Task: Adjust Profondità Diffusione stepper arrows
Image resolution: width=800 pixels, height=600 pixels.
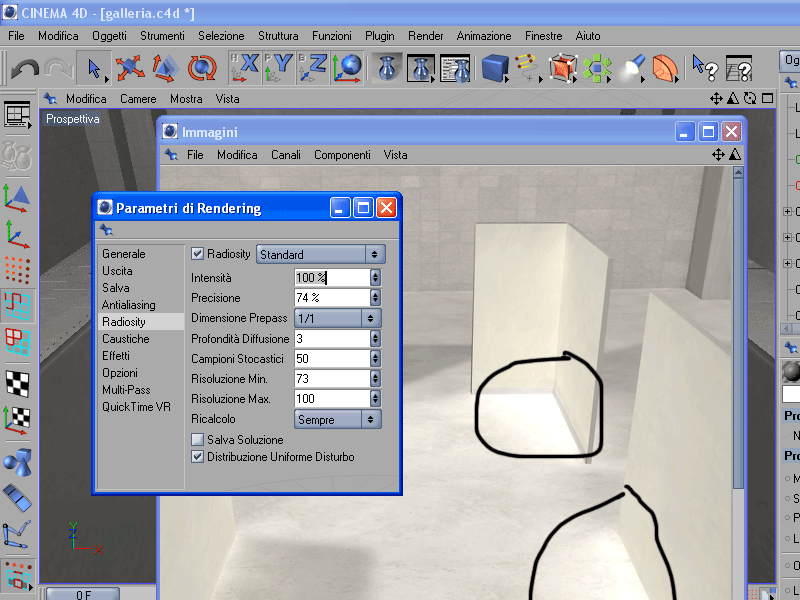Action: pos(376,338)
